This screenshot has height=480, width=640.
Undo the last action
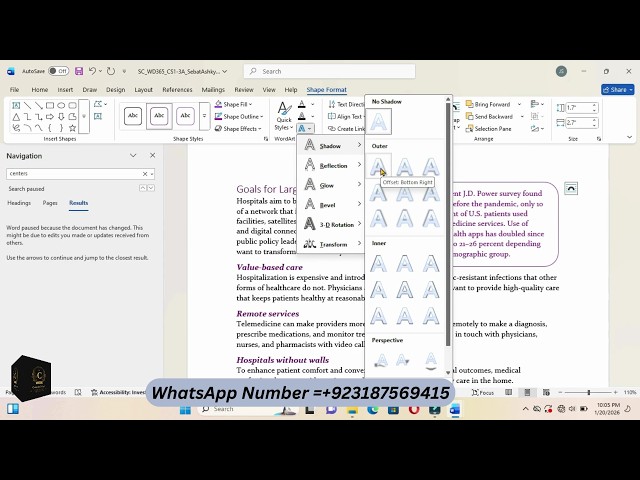92,71
